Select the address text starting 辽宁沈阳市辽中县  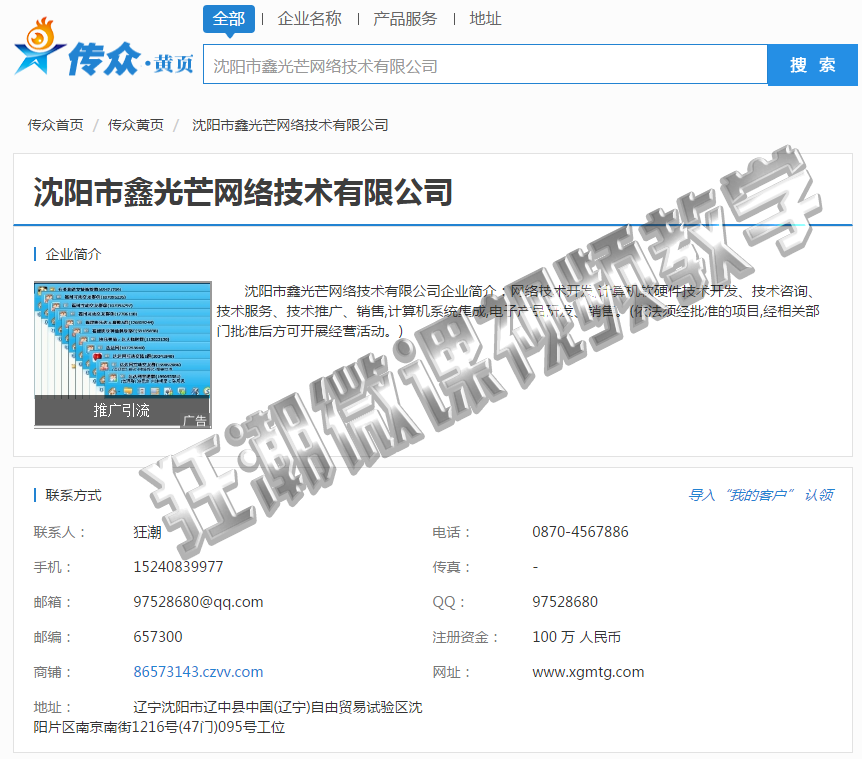[x=228, y=717]
